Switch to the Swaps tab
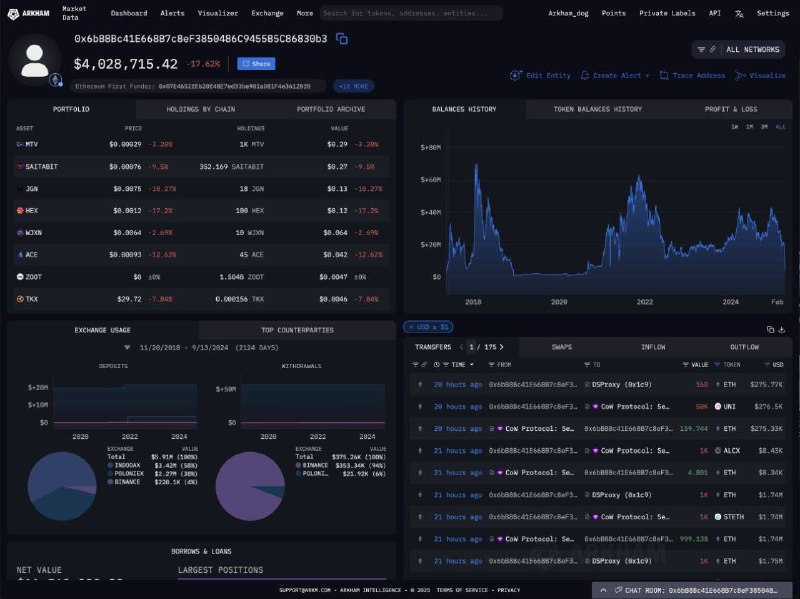The height and width of the screenshot is (599, 800). (562, 347)
